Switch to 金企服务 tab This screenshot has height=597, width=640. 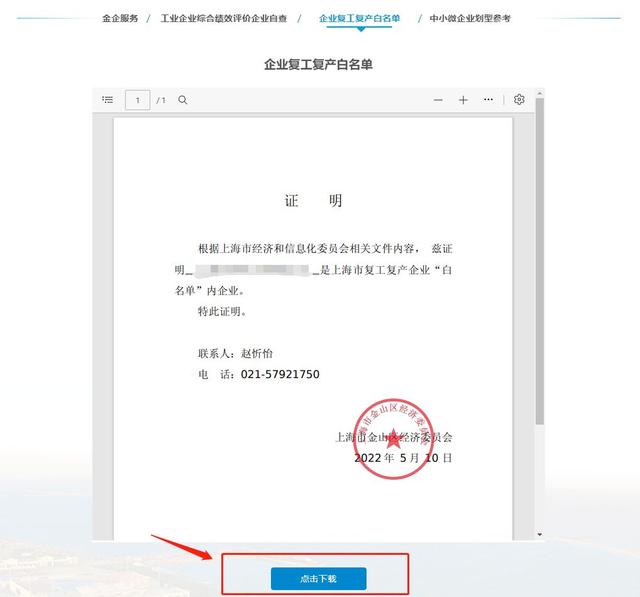pos(120,18)
